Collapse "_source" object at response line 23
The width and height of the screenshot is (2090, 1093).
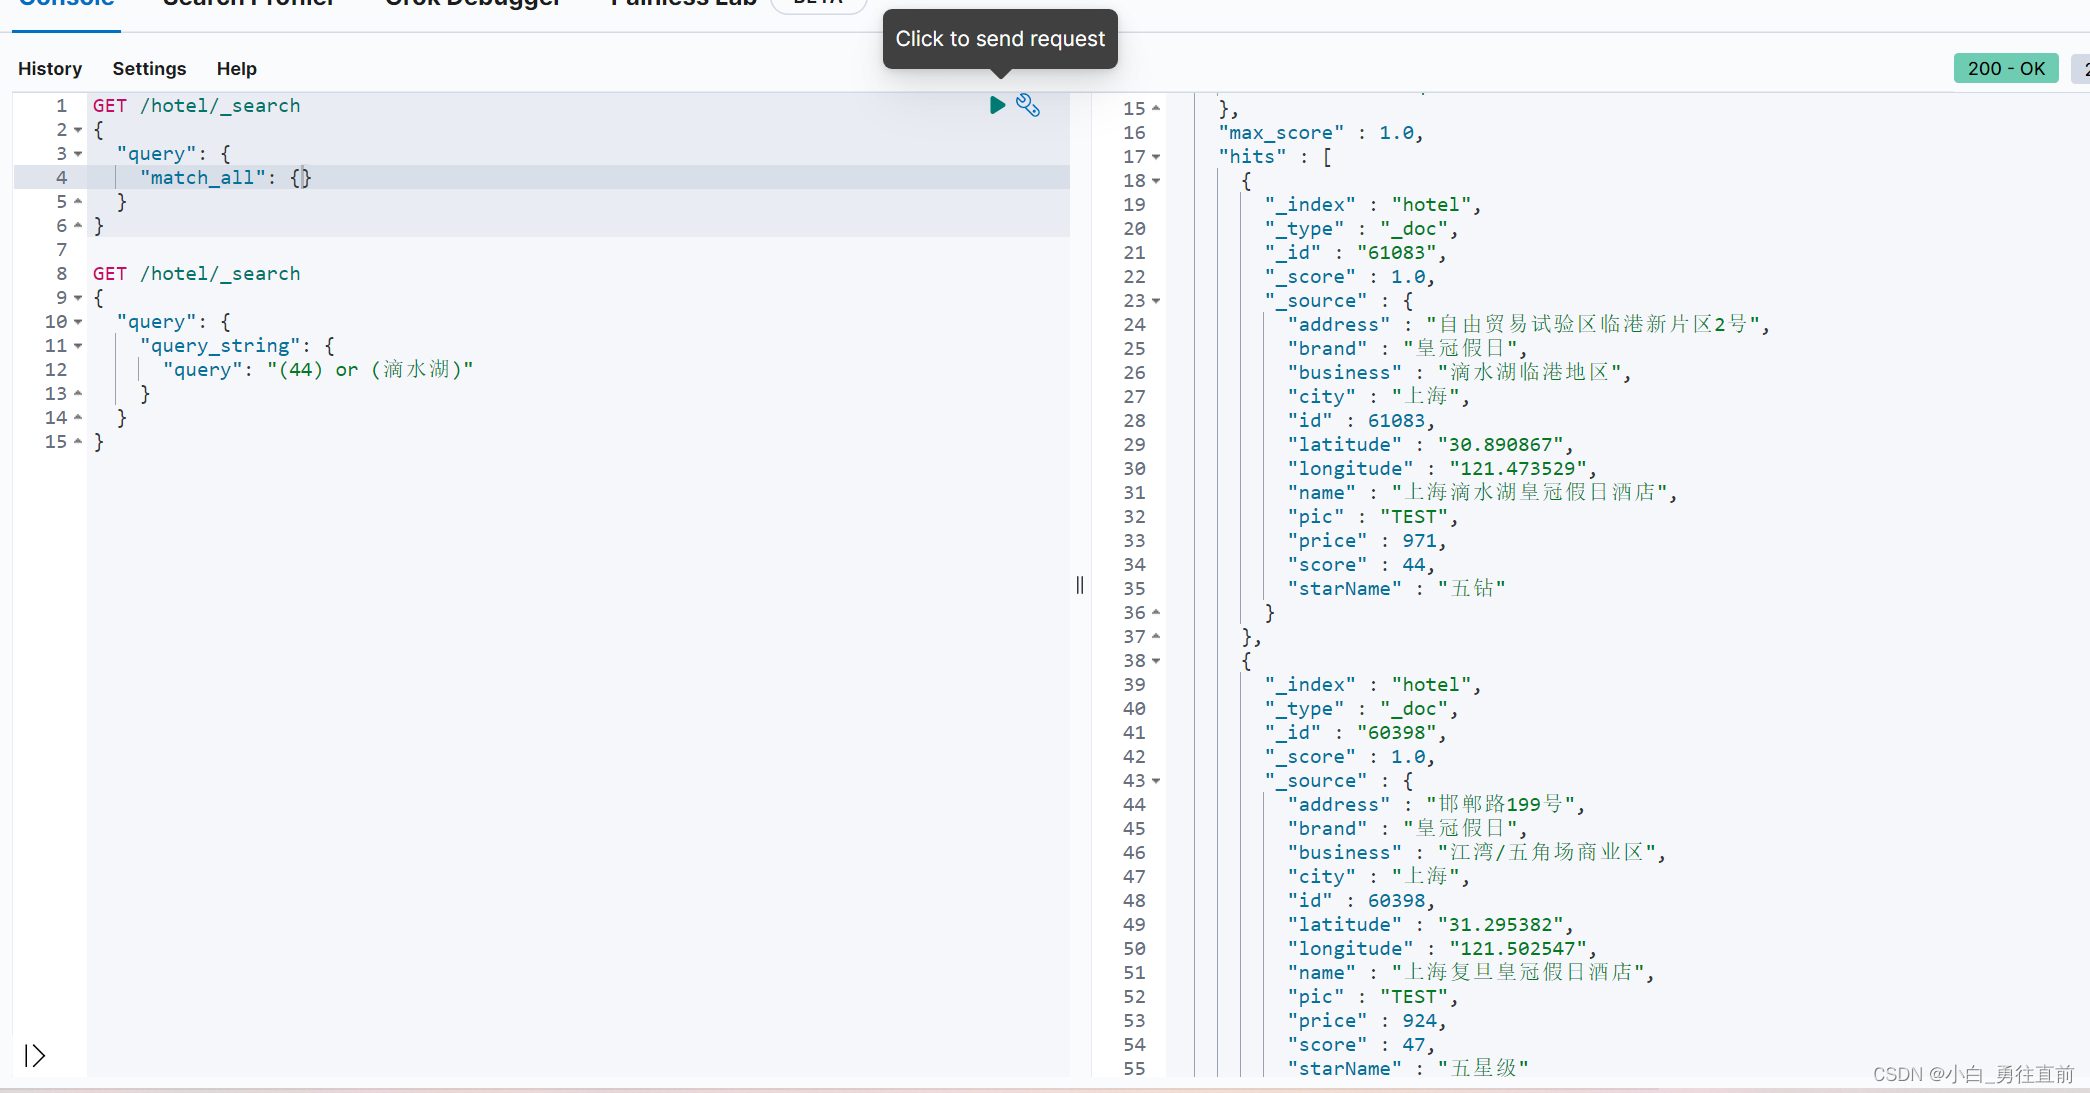[x=1156, y=301]
